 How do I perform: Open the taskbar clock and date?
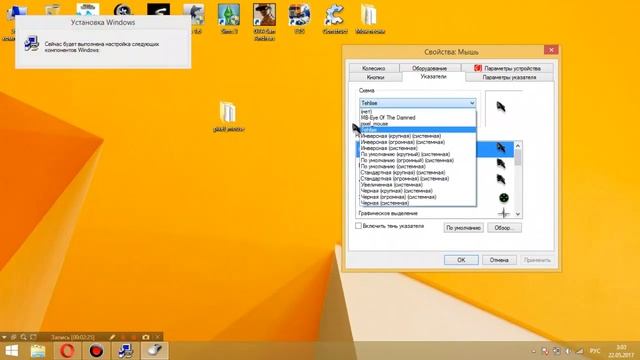(x=620, y=351)
